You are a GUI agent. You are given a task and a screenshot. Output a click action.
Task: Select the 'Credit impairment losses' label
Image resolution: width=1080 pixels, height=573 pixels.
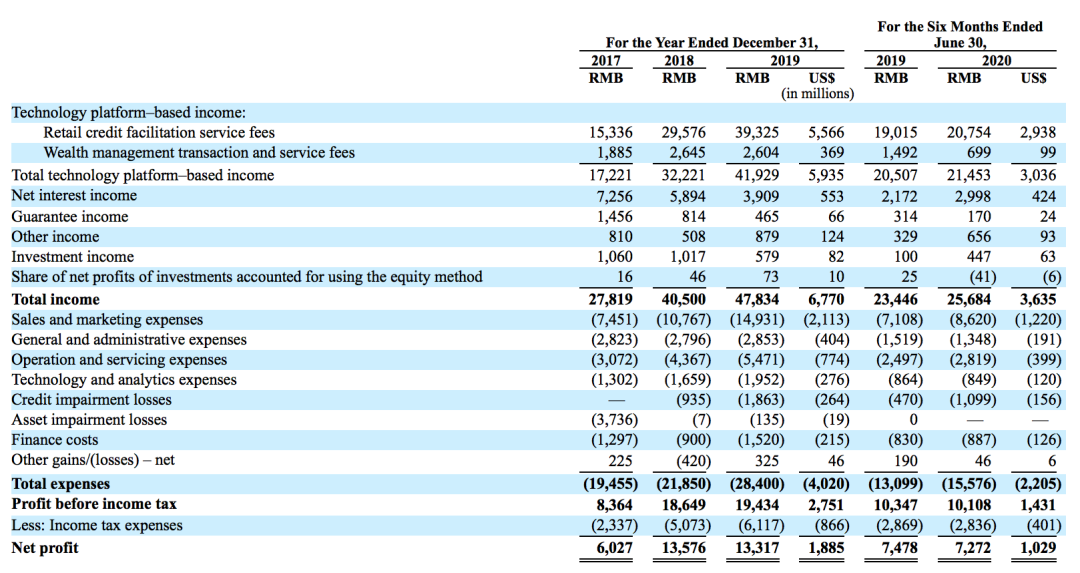(x=92, y=399)
